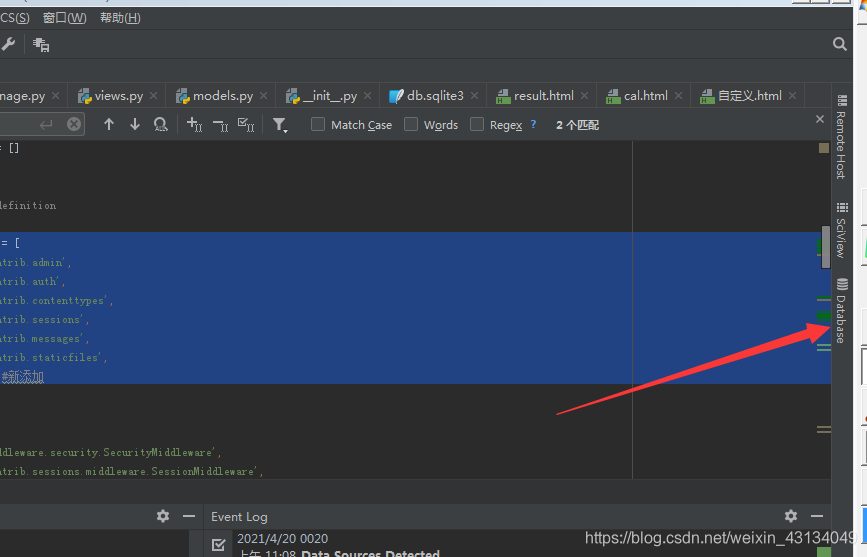Click the find all occurrences icon

click(x=160, y=124)
